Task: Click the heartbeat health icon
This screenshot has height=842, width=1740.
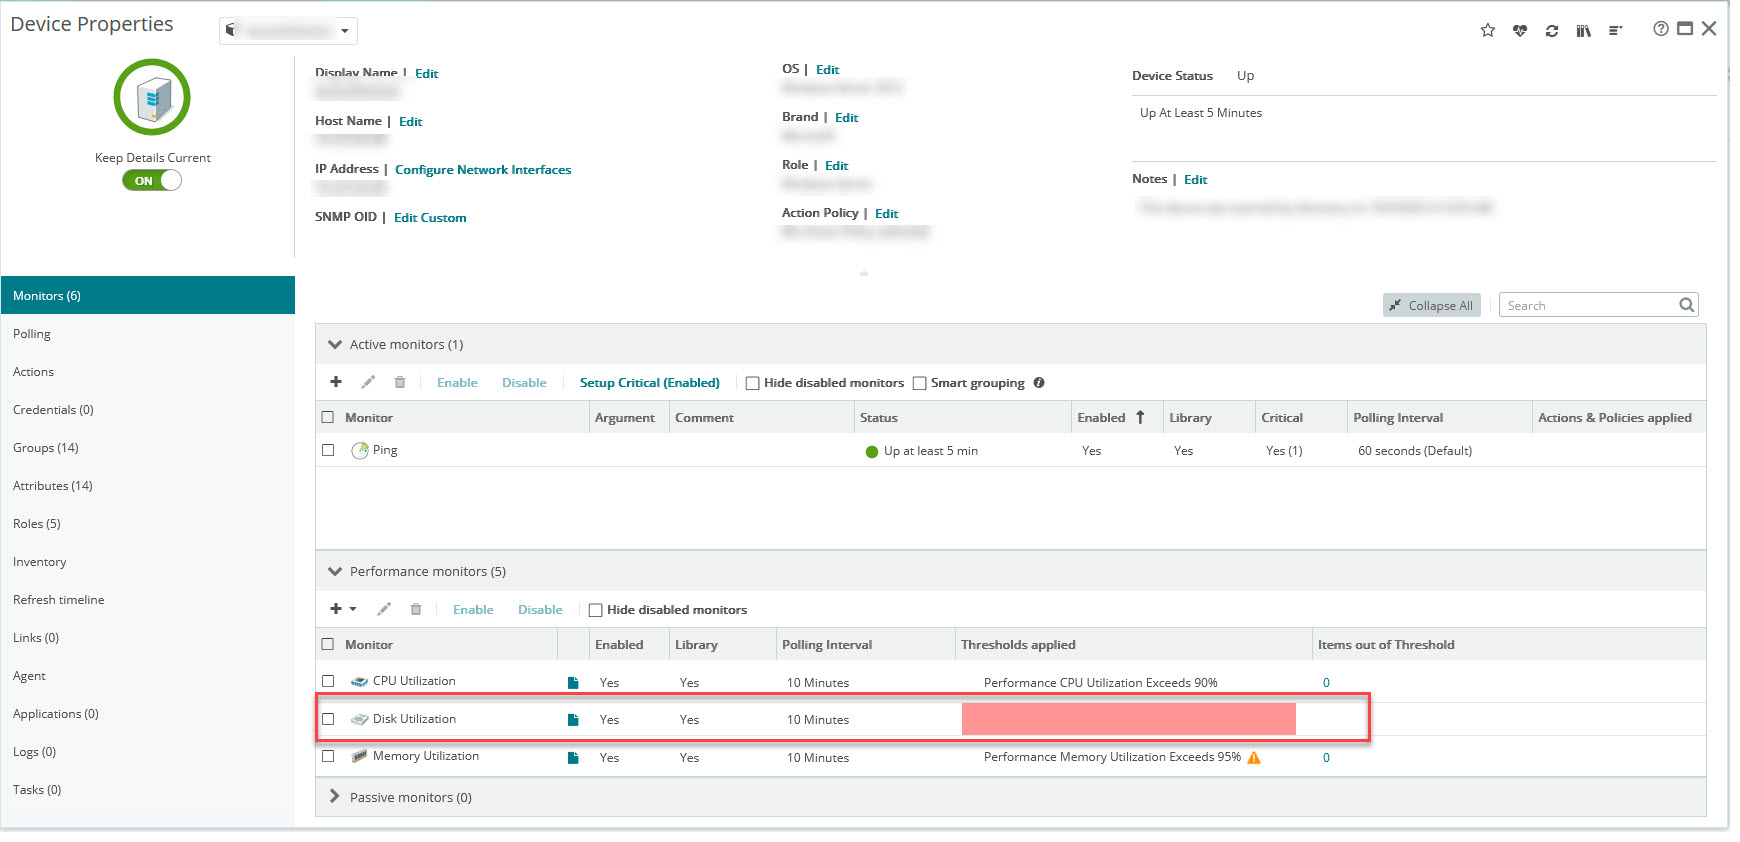Action: pos(1520,30)
